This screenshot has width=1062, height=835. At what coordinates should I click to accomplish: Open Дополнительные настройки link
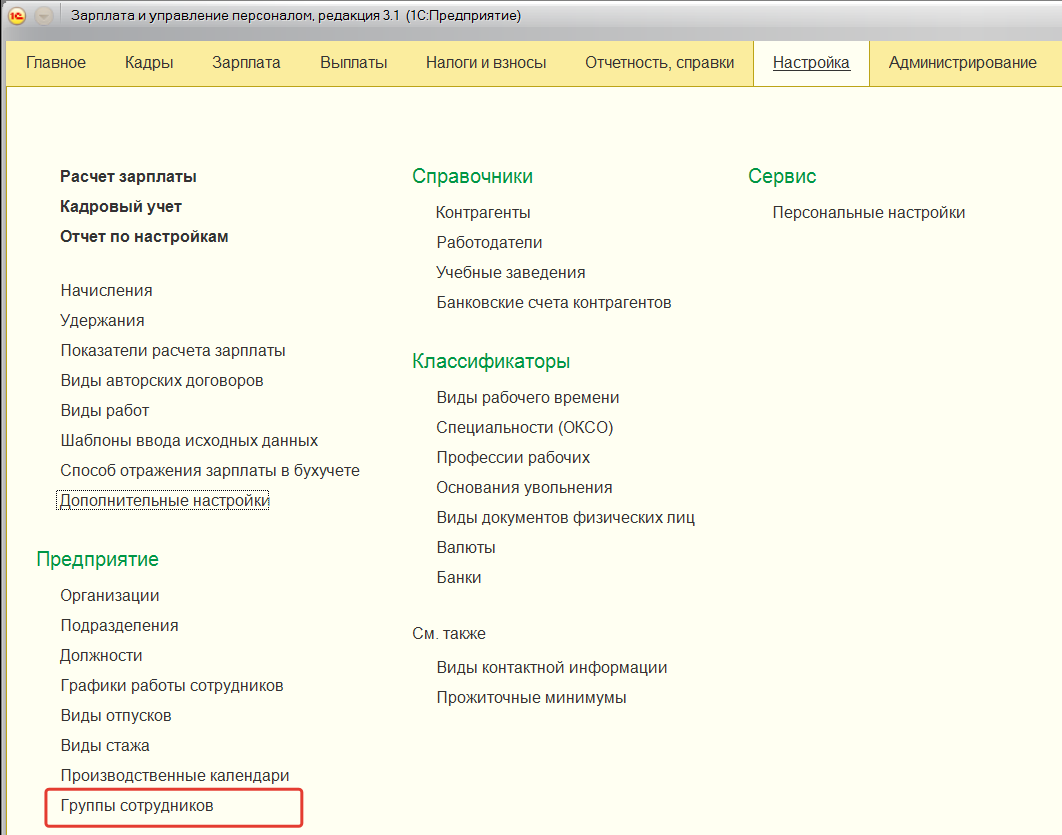tap(163, 500)
